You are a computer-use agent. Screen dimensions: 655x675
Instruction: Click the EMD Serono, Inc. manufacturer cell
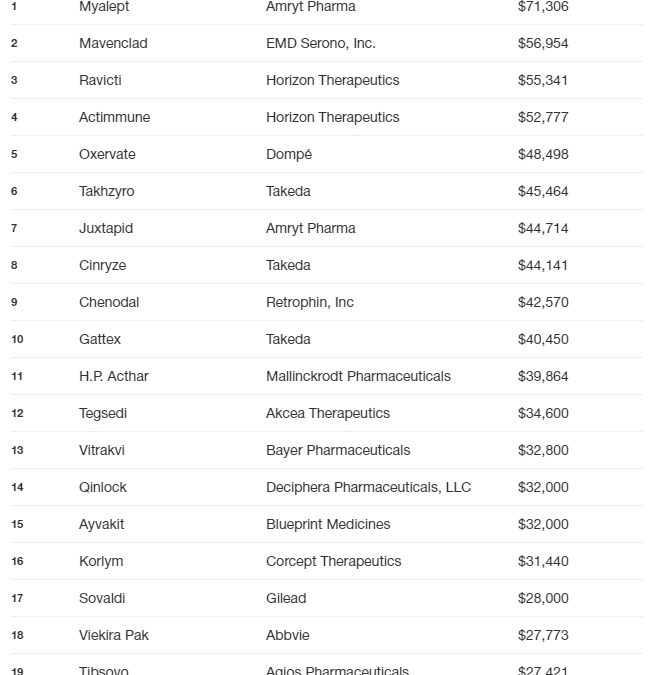coord(320,43)
